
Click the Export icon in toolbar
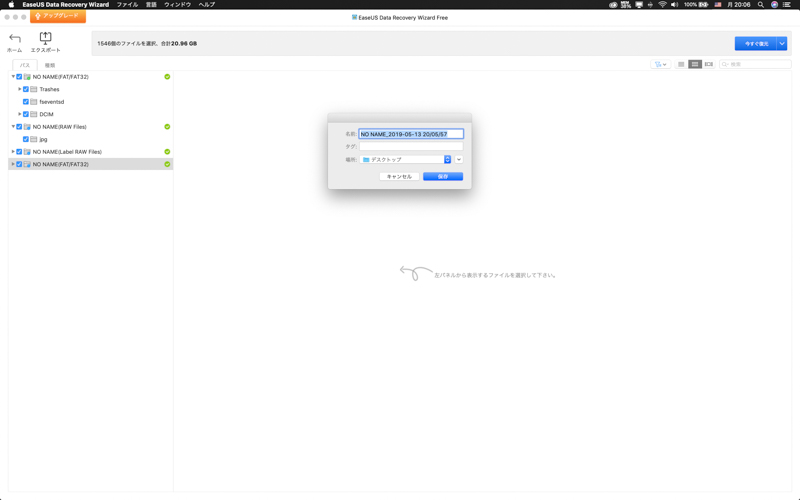click(x=45, y=38)
